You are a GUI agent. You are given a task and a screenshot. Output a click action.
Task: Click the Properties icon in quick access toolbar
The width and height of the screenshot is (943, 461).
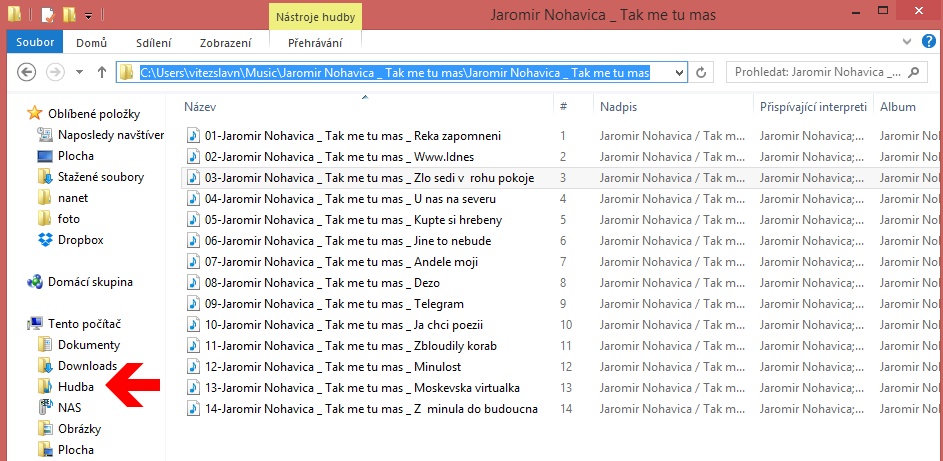pyautogui.click(x=47, y=15)
